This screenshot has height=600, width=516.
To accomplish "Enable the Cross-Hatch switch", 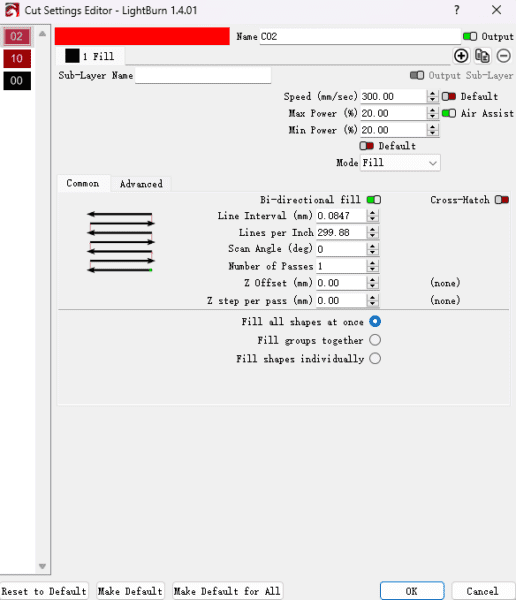I will pyautogui.click(x=501, y=200).
